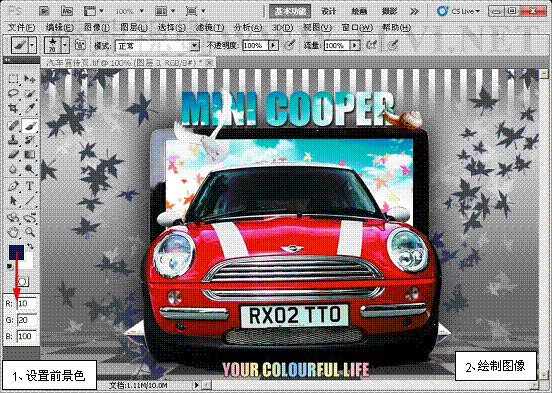Select the Rectangular Marquee tool
The image size is (552, 393).
coord(13,79)
